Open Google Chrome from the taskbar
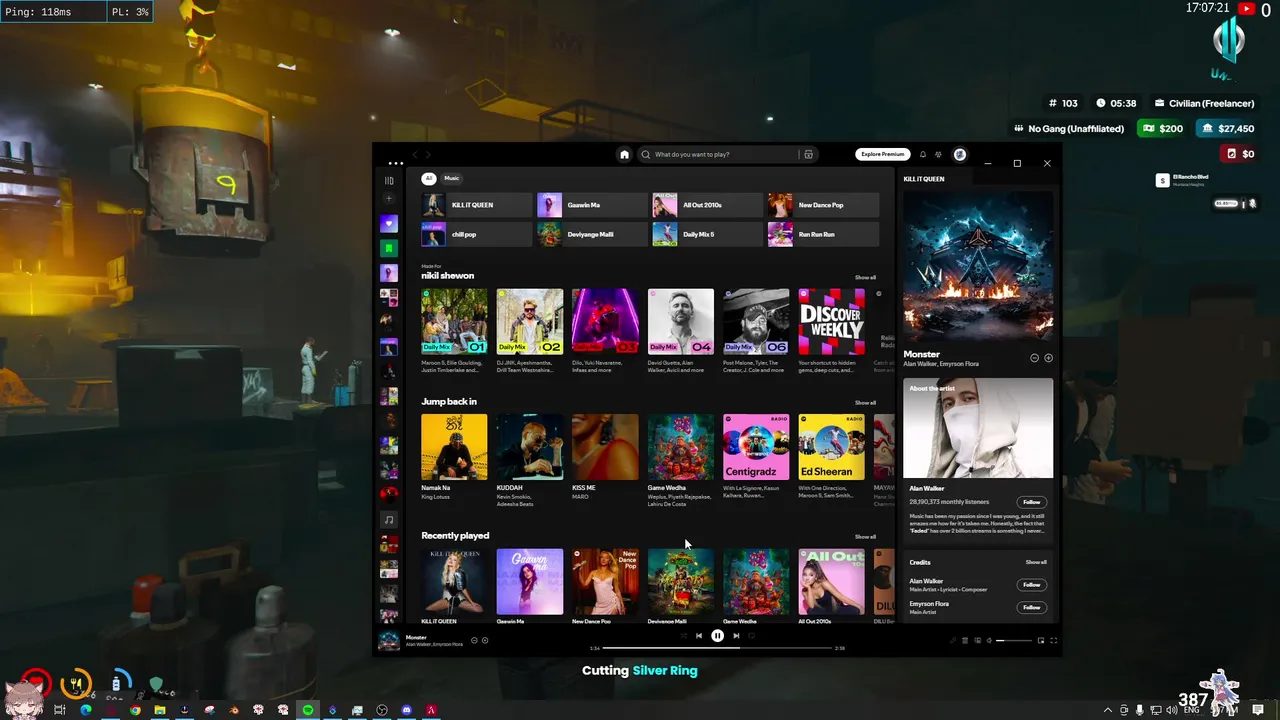Viewport: 1280px width, 720px height. tap(135, 710)
